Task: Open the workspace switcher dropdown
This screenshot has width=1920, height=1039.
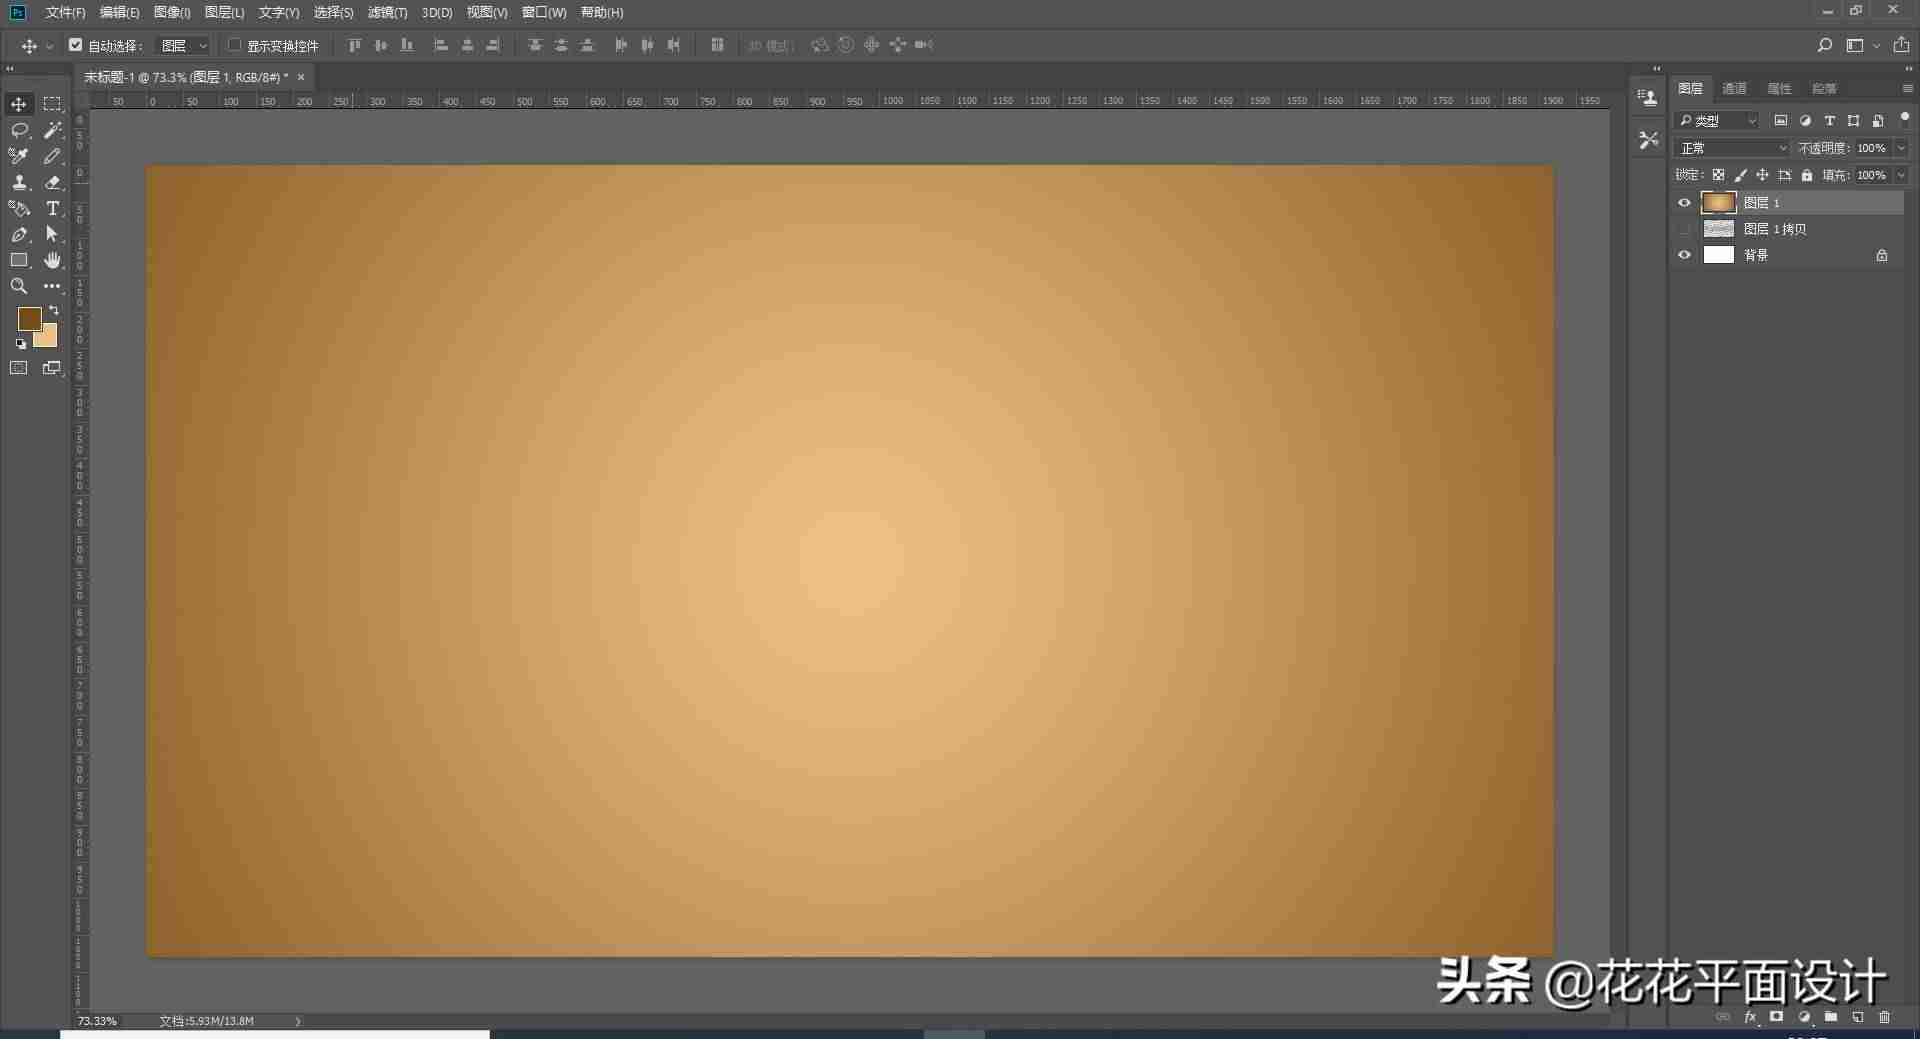Action: click(1862, 45)
